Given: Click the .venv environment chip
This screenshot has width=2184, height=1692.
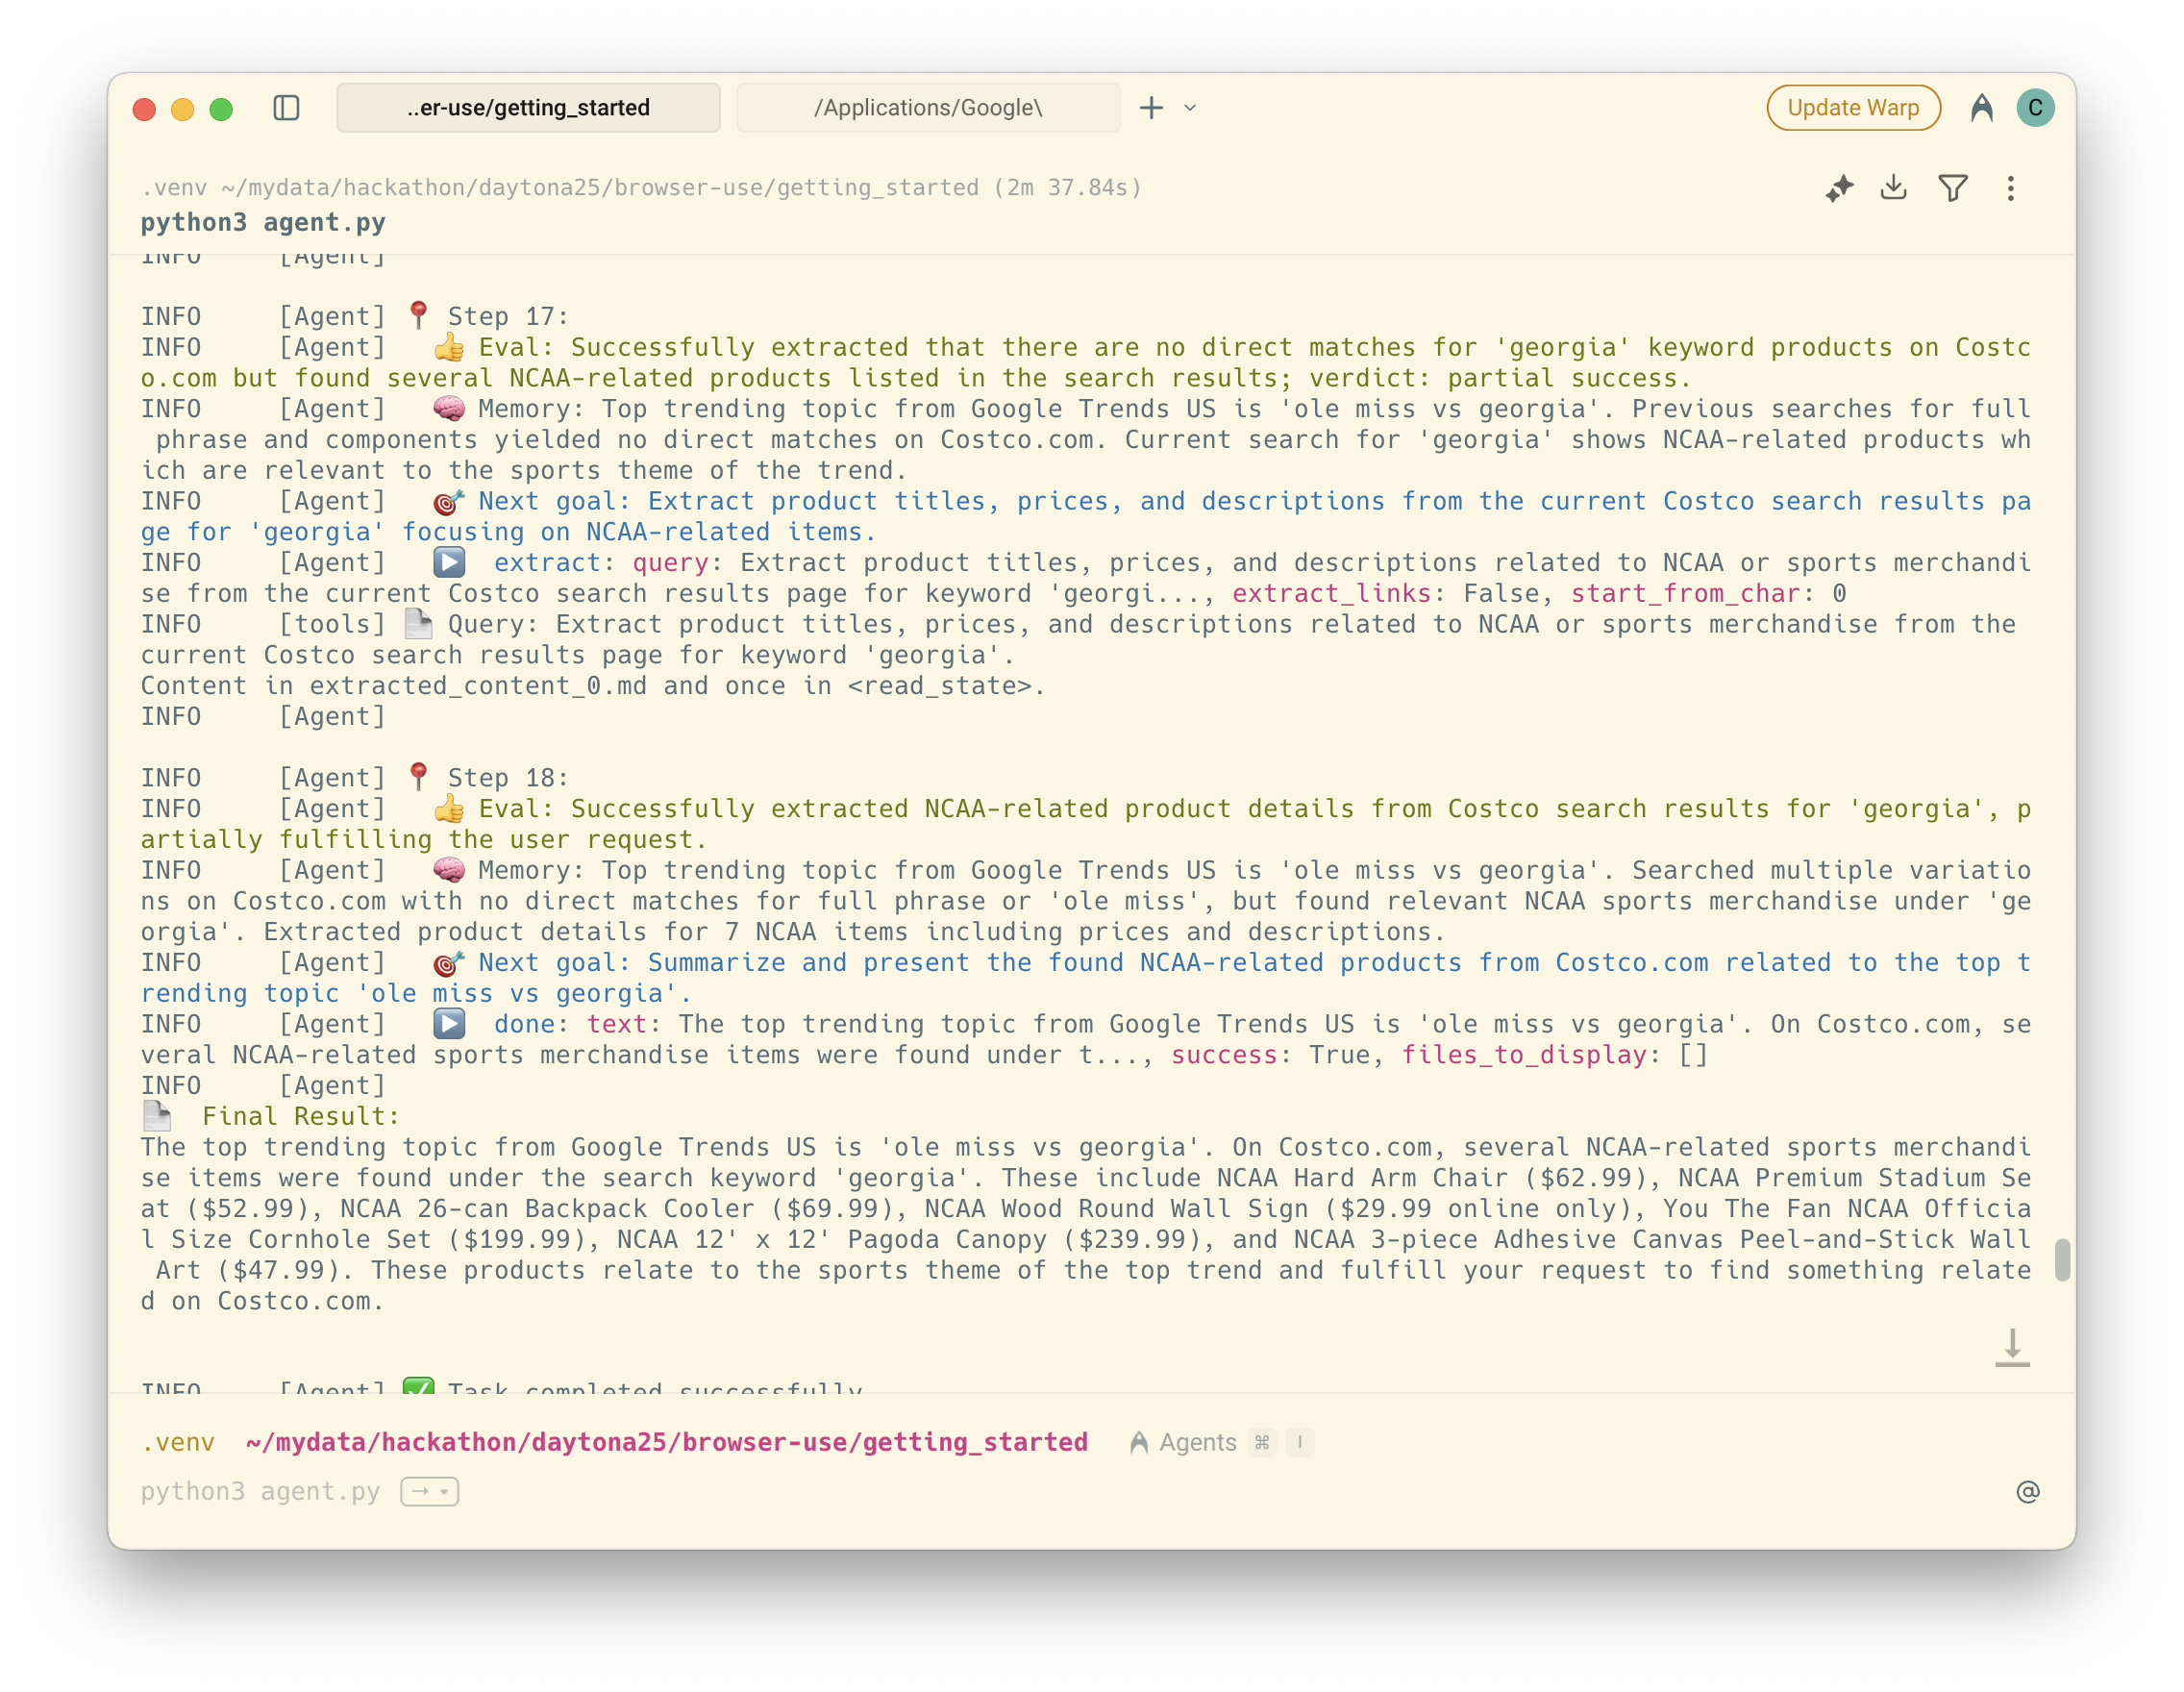Looking at the screenshot, I should pyautogui.click(x=178, y=1442).
